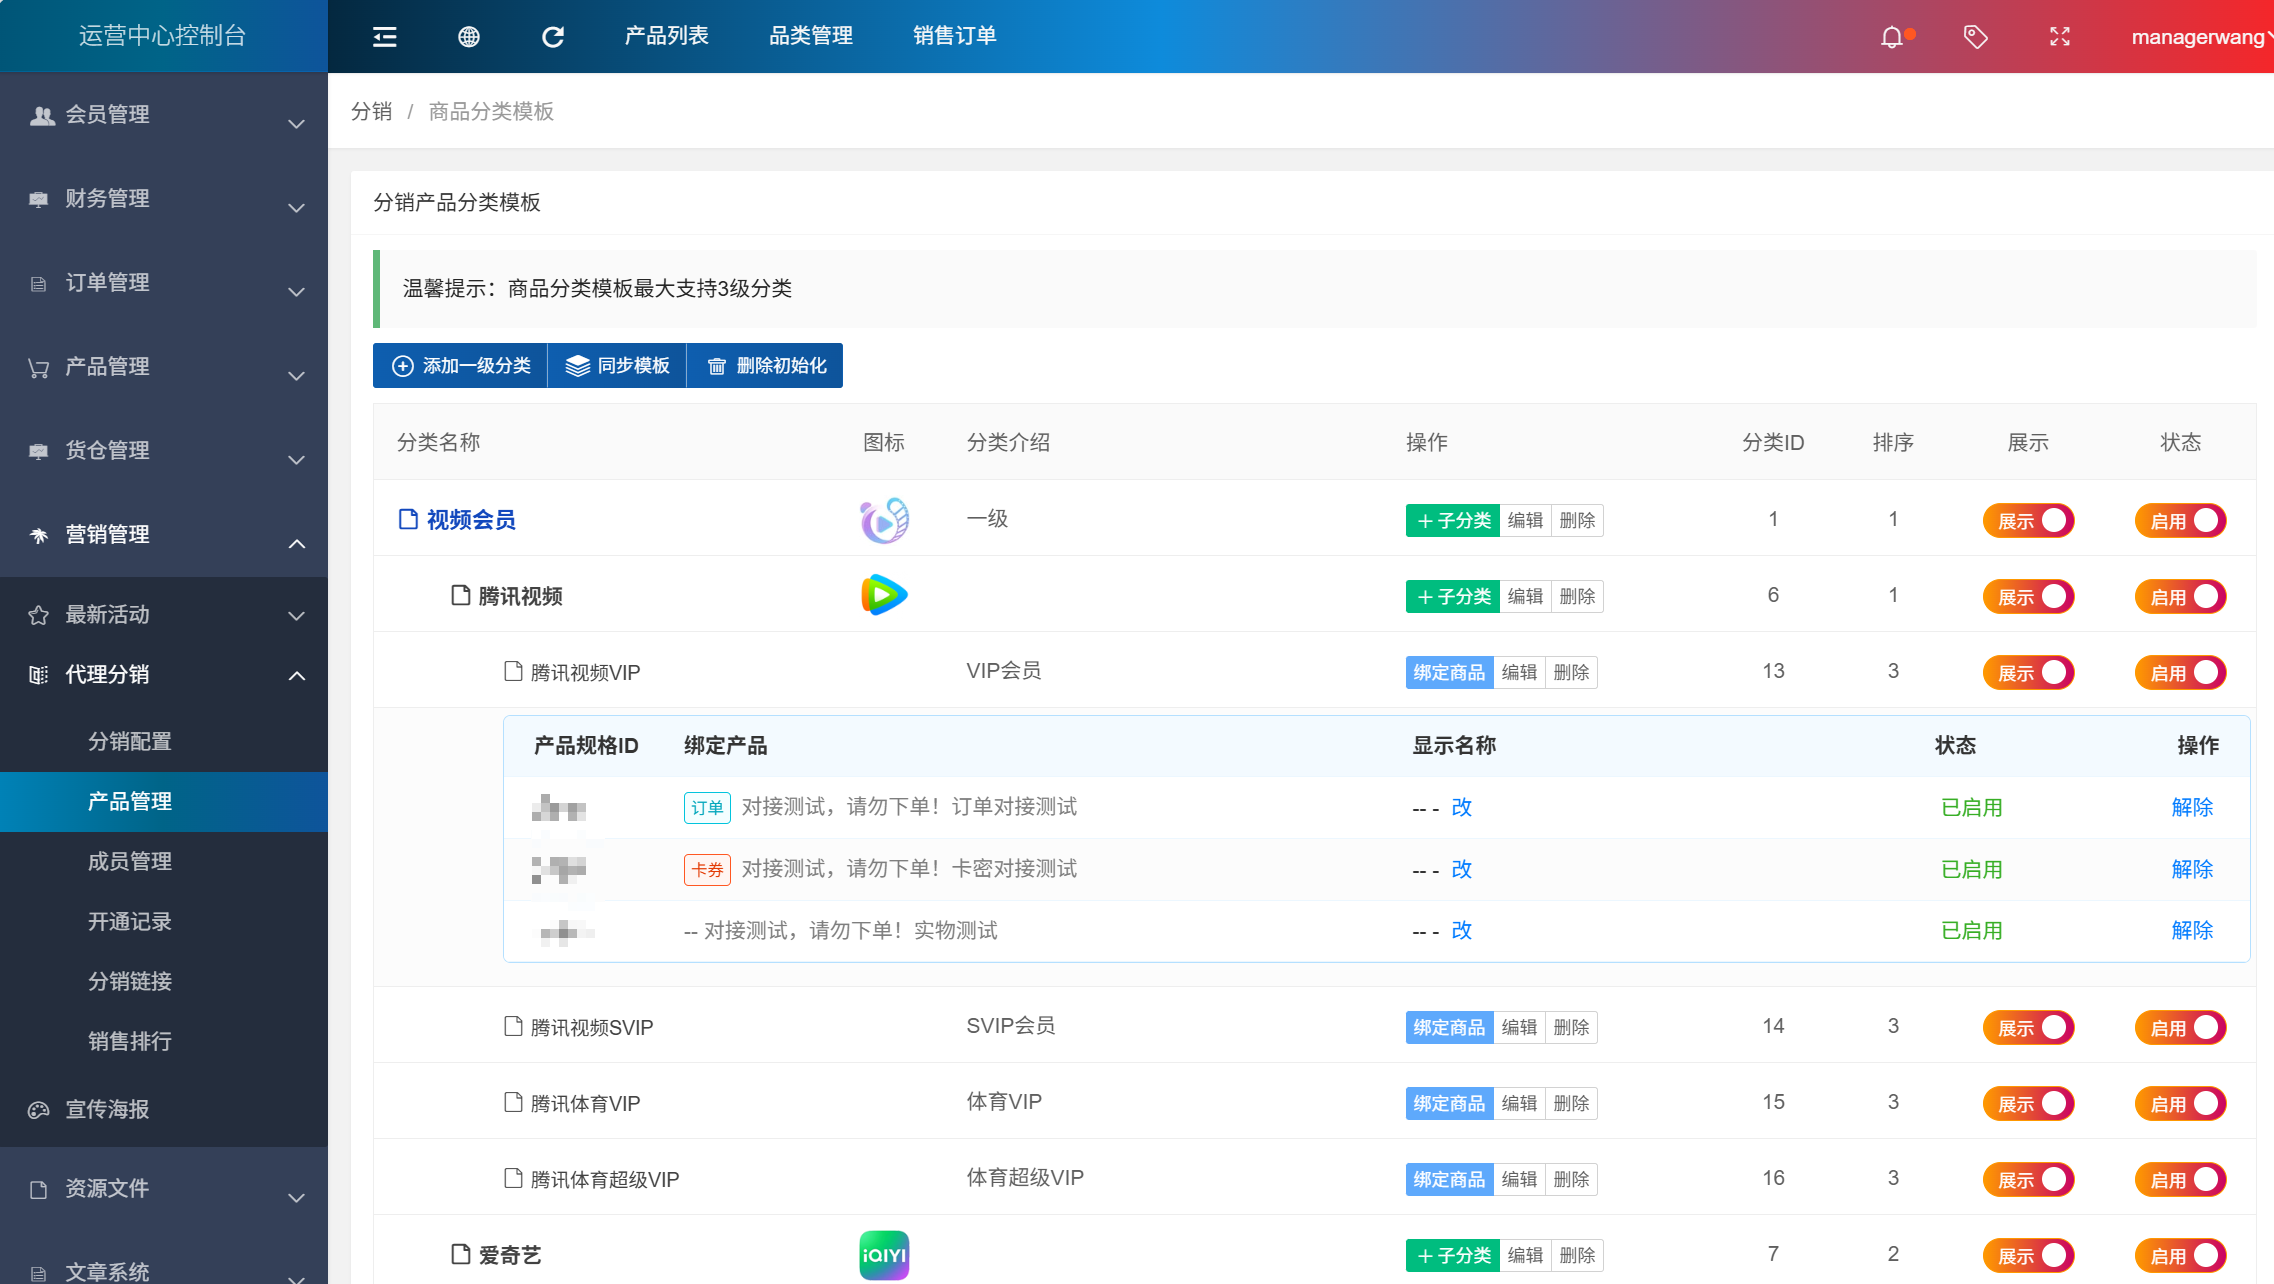Open 产品列表 in the top navigation

click(666, 36)
